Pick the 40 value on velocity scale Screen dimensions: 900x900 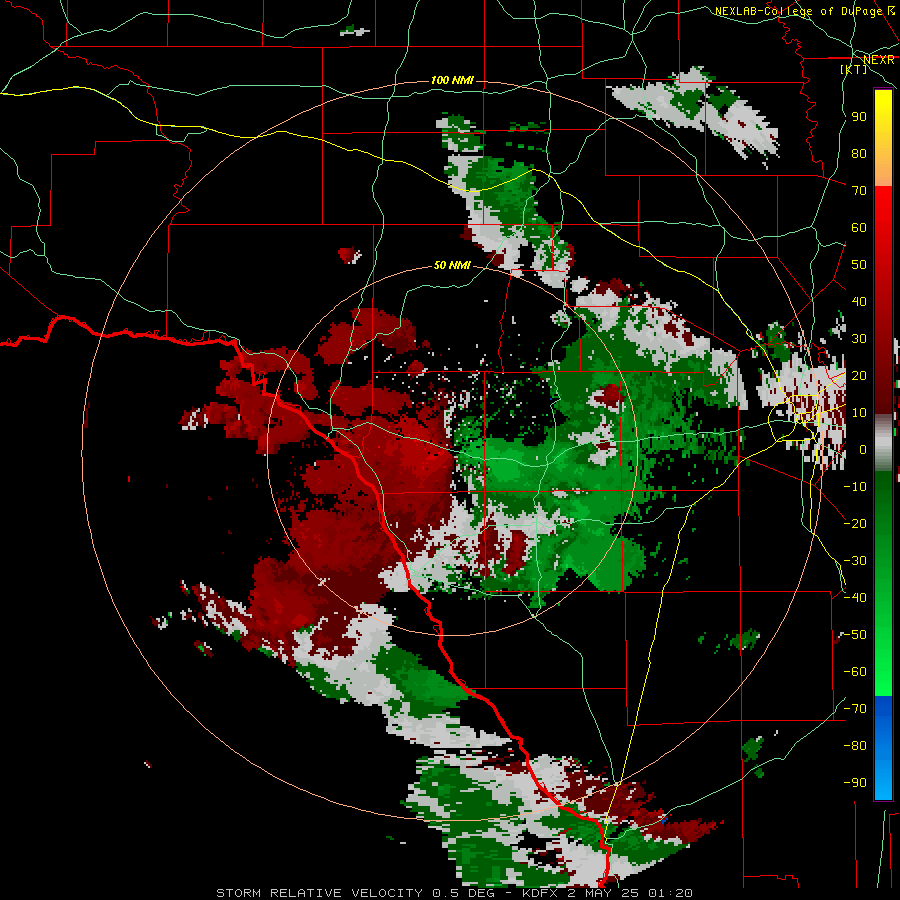tap(859, 302)
